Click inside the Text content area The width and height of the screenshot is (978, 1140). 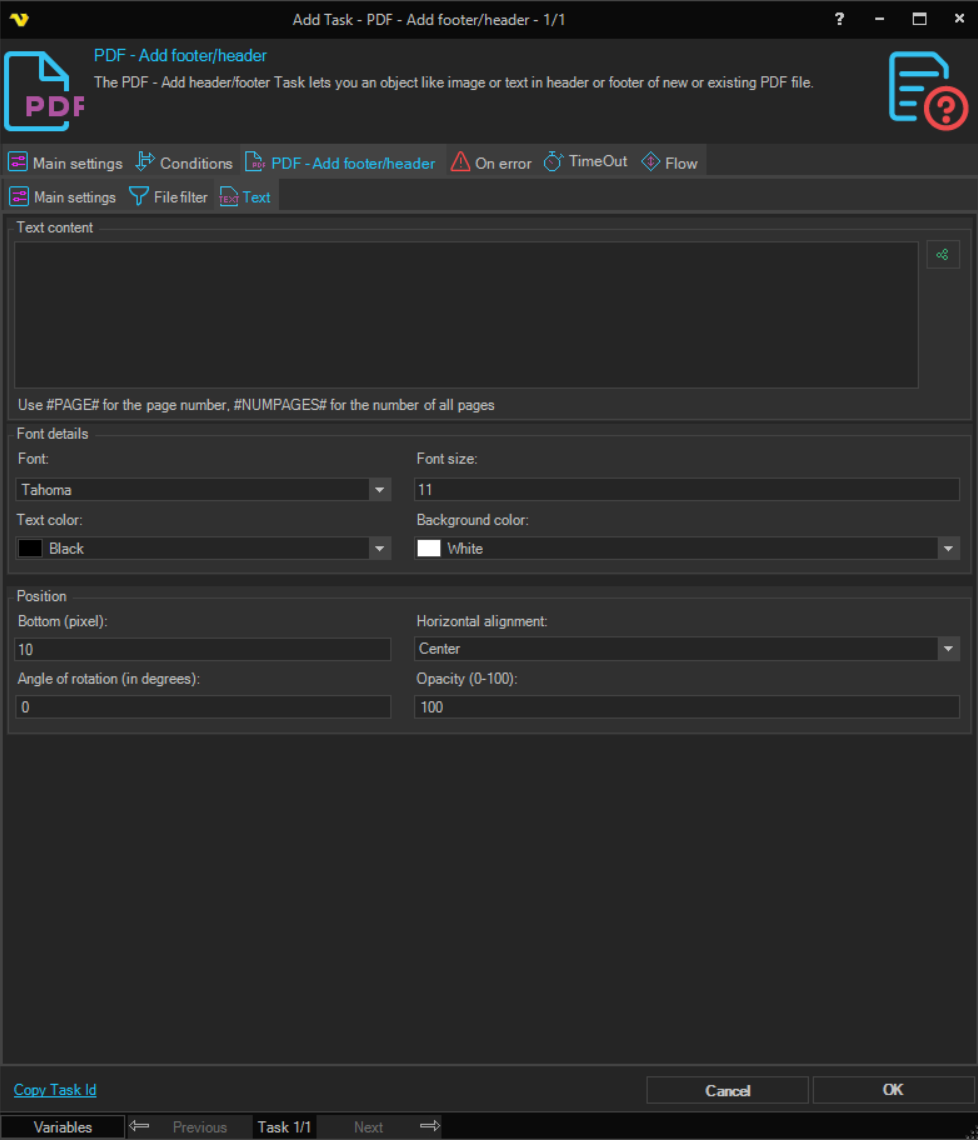(466, 315)
